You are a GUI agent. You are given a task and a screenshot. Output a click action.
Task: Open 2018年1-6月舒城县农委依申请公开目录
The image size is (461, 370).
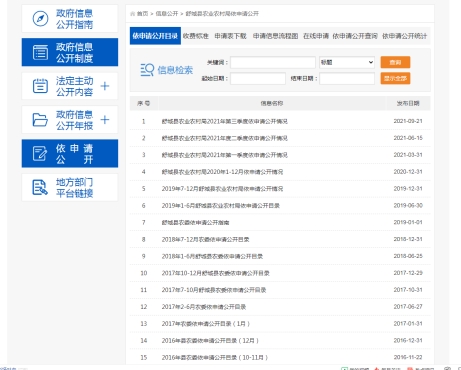tap(212, 256)
